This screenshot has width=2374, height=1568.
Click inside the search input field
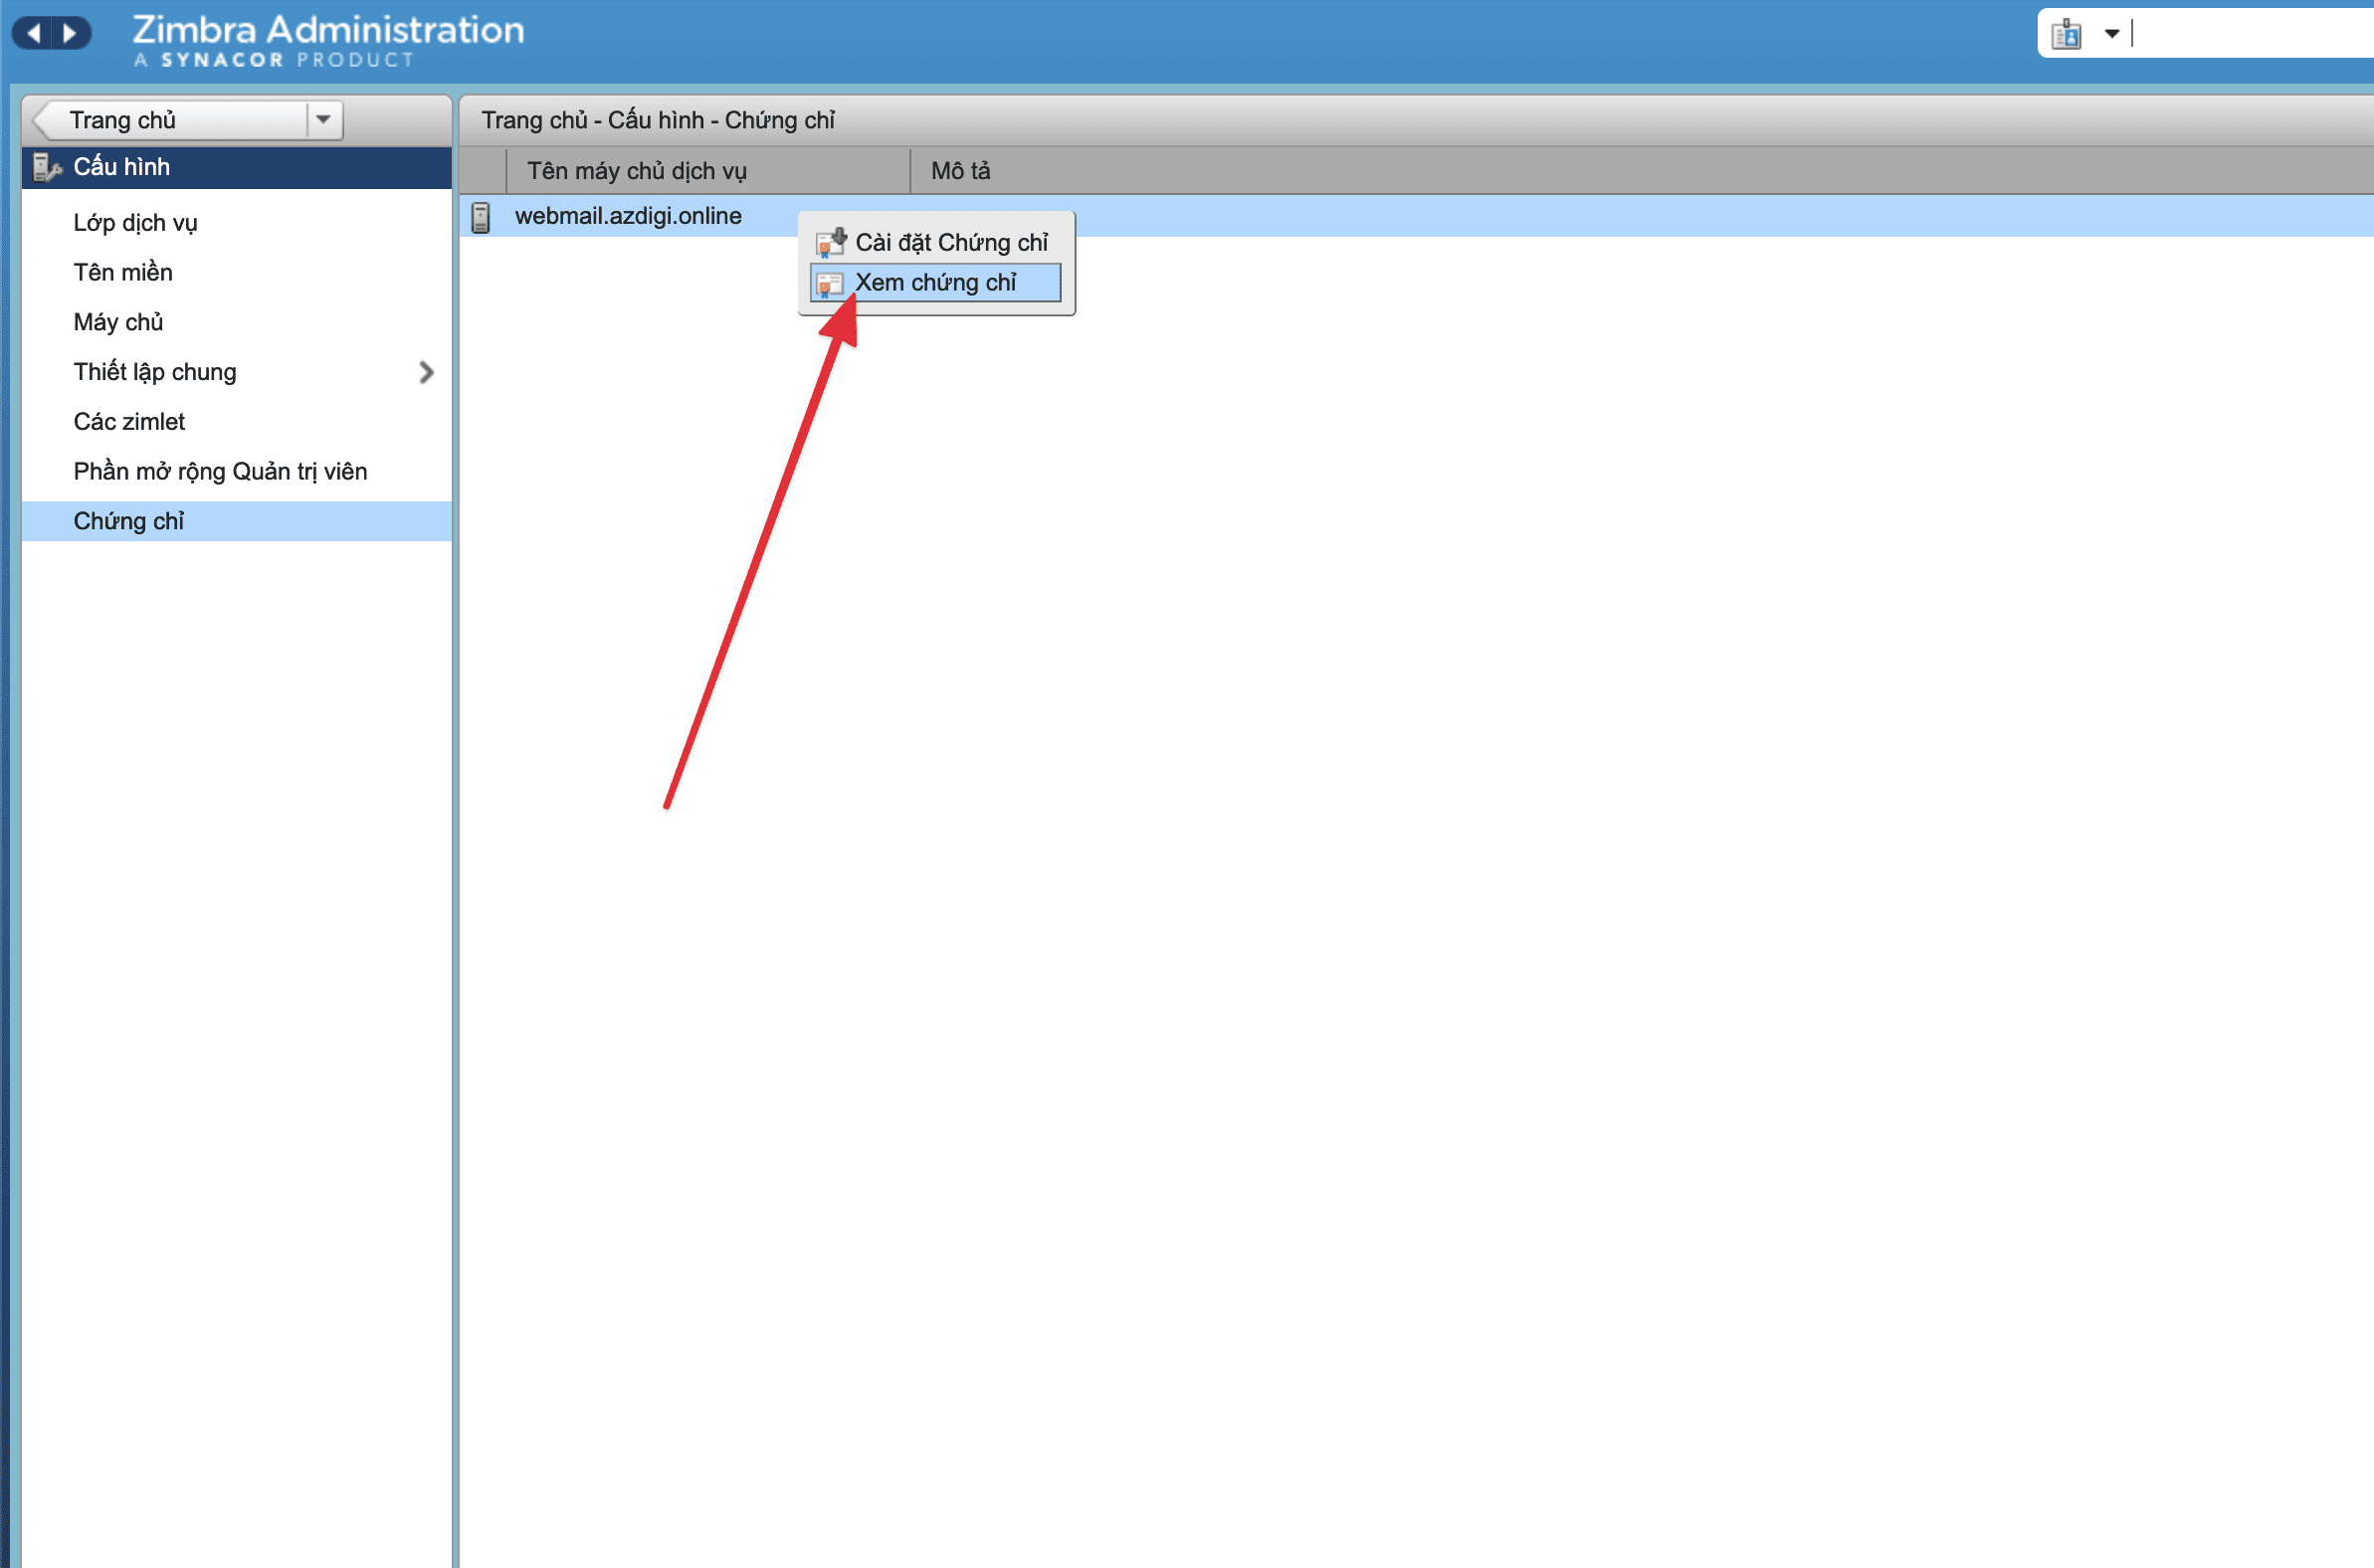point(2250,34)
